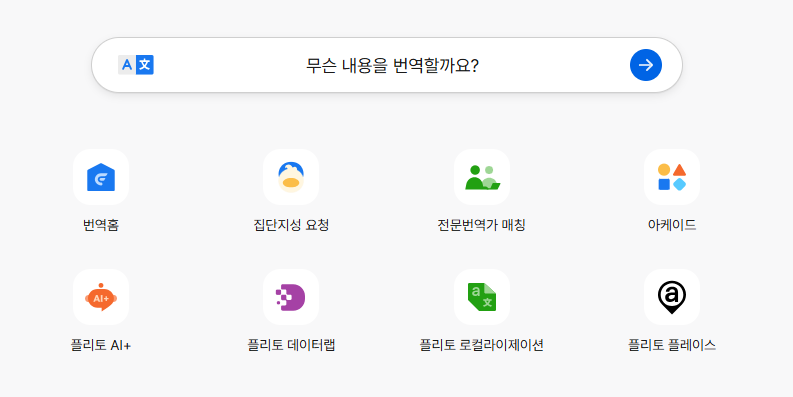Click the 플리토 데이터랩 text label
The height and width of the screenshot is (397, 793).
coord(291,345)
